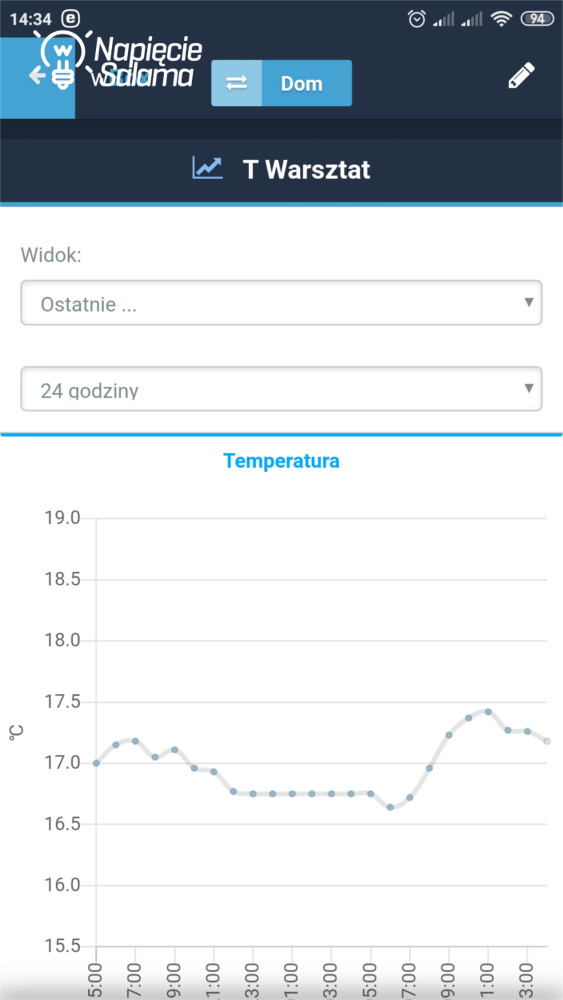
Task: Tap the battery indicator showing 94
Action: tap(537, 19)
